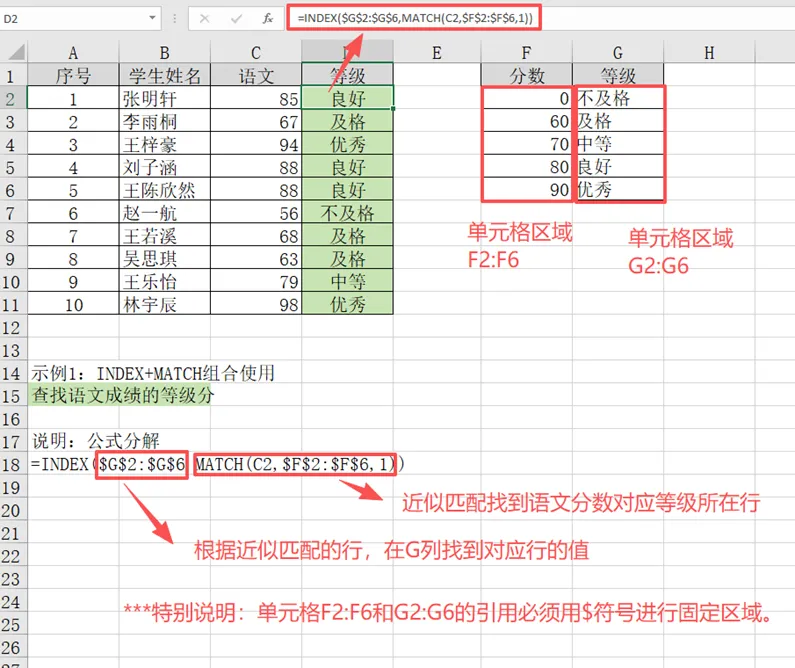This screenshot has width=795, height=668.
Task: Click lookup score cell 80
Action: point(527,167)
